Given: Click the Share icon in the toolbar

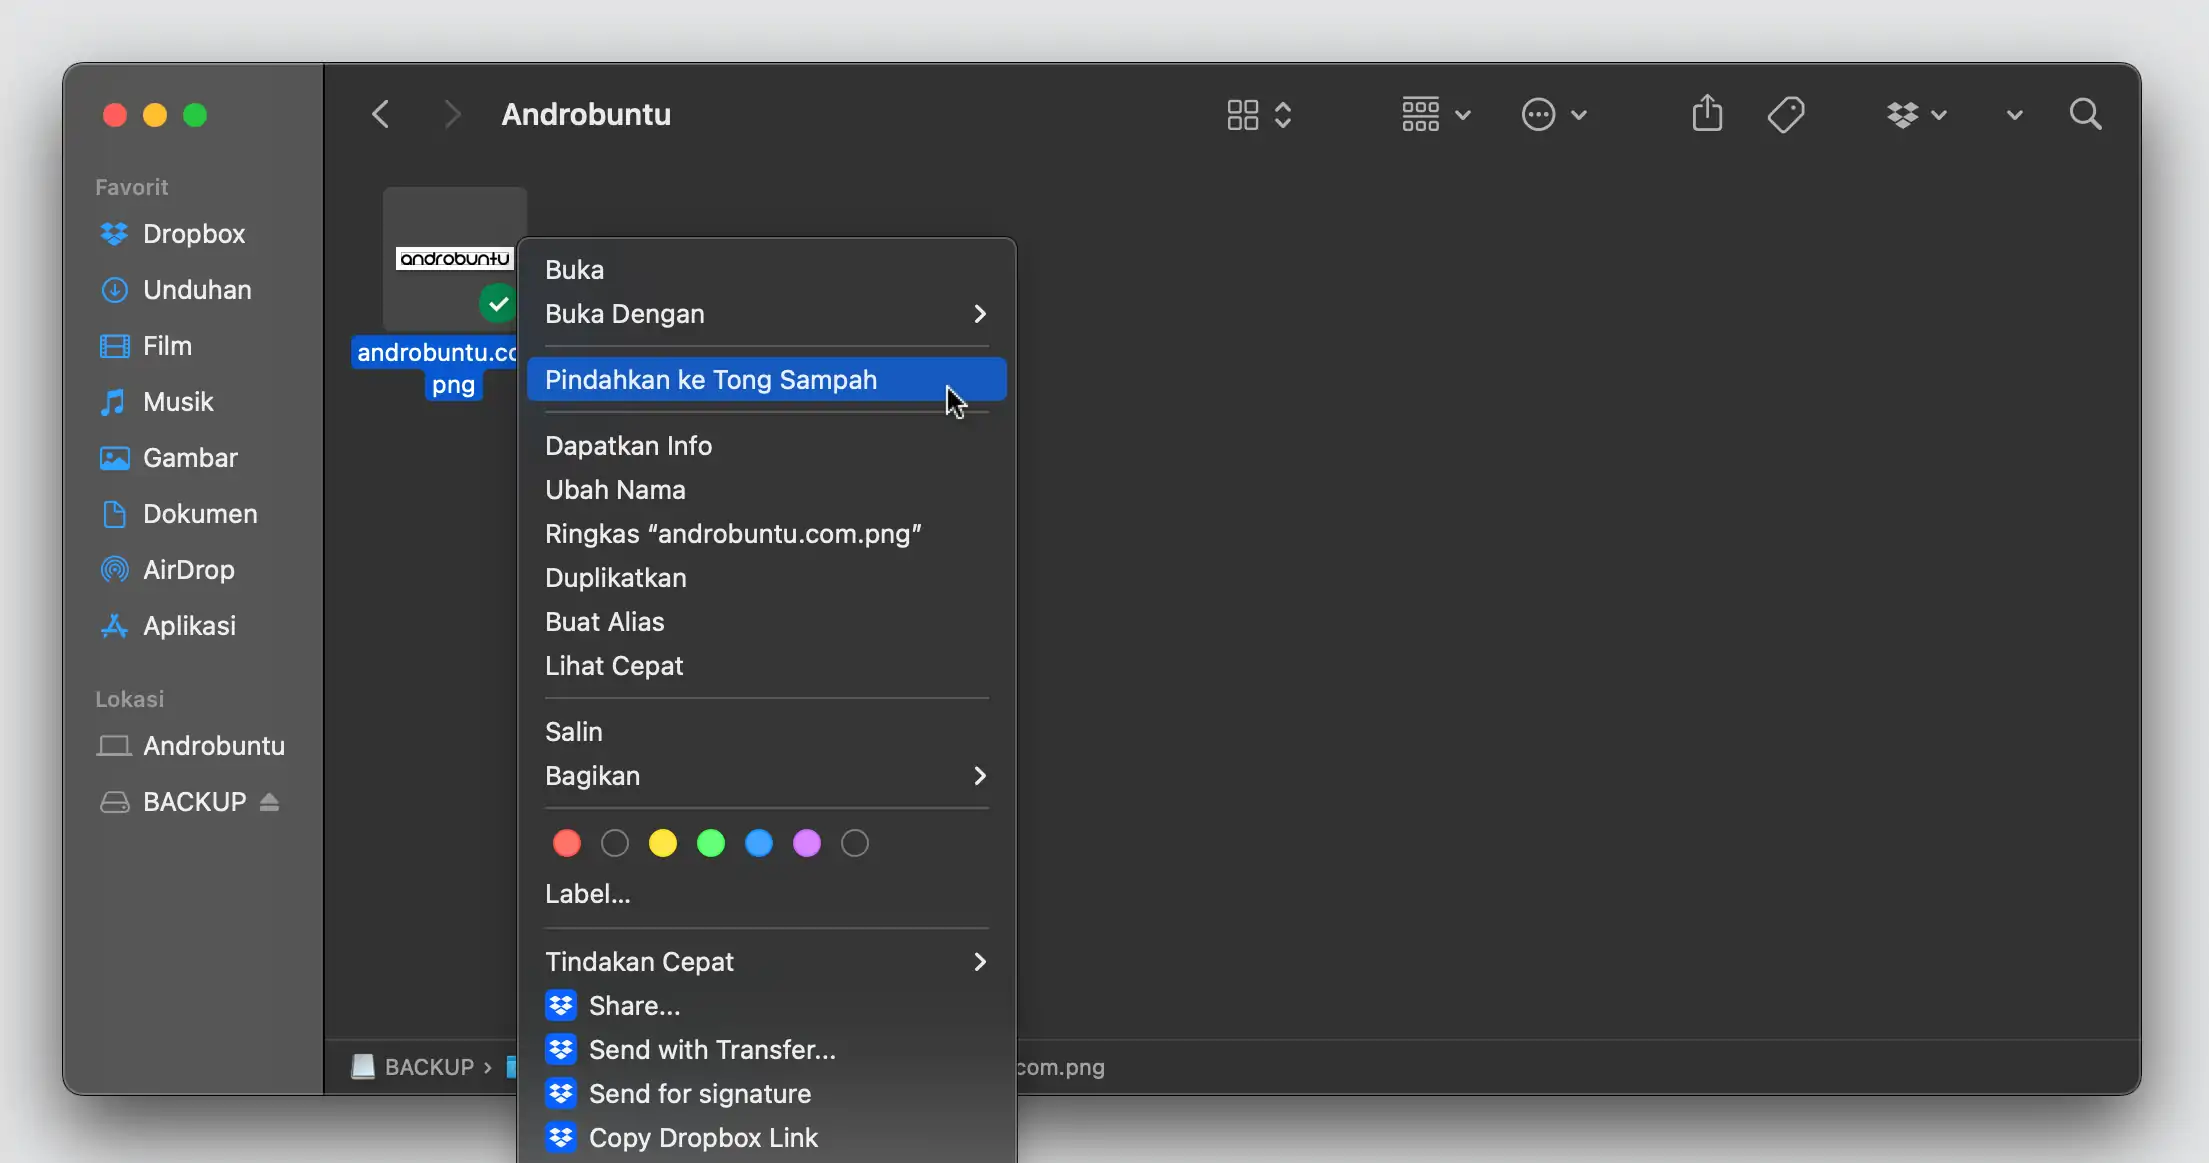Looking at the screenshot, I should [1707, 113].
